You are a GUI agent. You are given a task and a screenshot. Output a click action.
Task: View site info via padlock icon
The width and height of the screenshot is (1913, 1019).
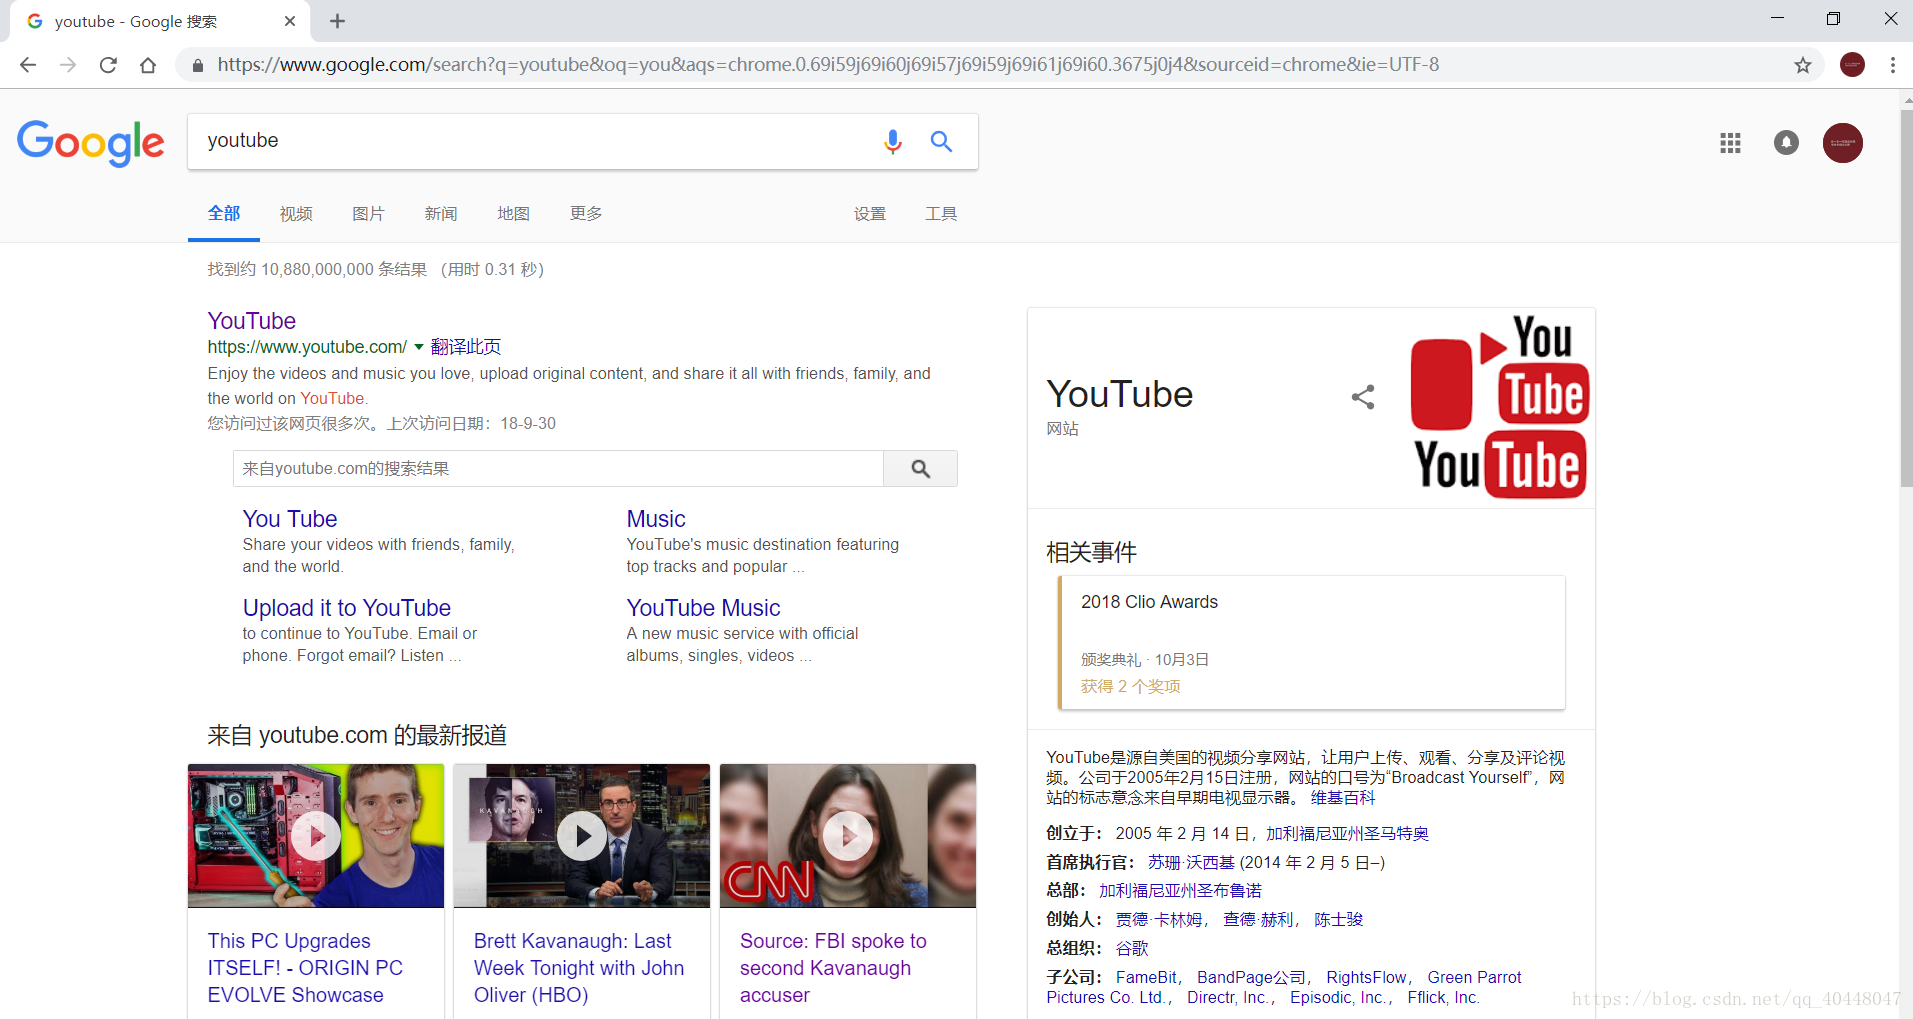point(197,65)
